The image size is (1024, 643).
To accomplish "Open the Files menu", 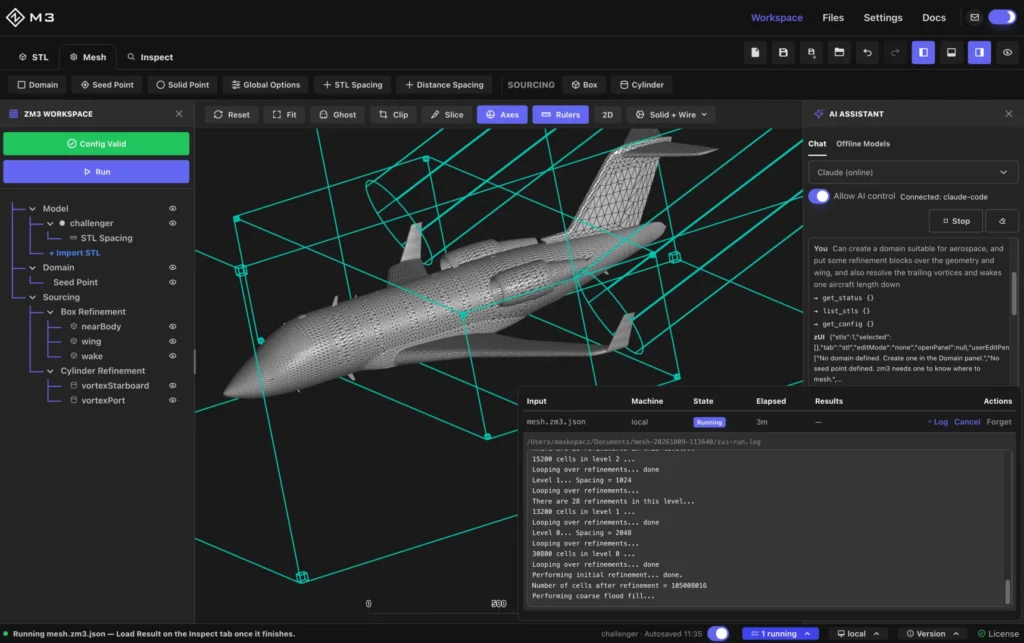I will pos(833,18).
